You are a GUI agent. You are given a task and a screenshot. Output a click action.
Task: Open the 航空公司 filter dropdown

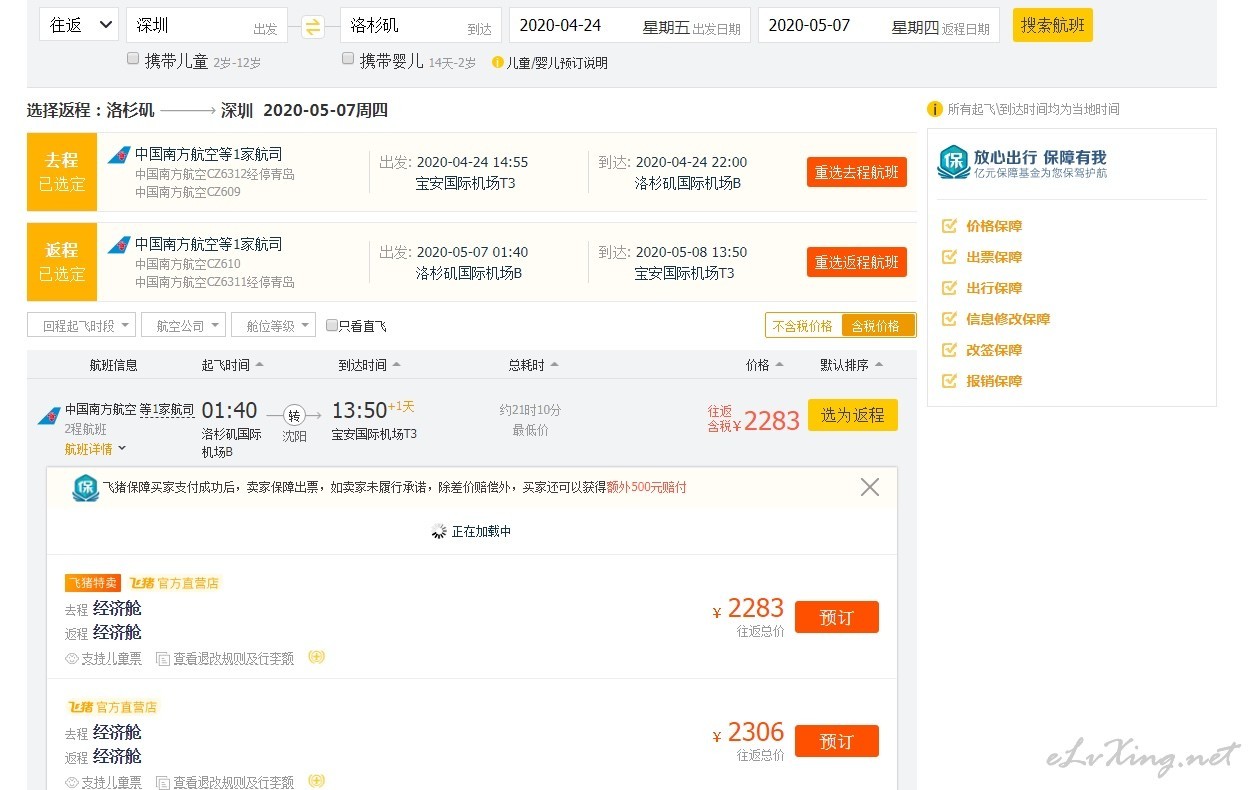[184, 325]
